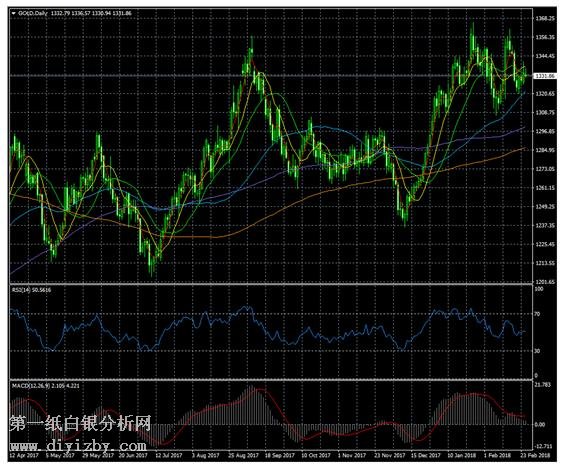Click price axis value 1237.35

[545, 225]
